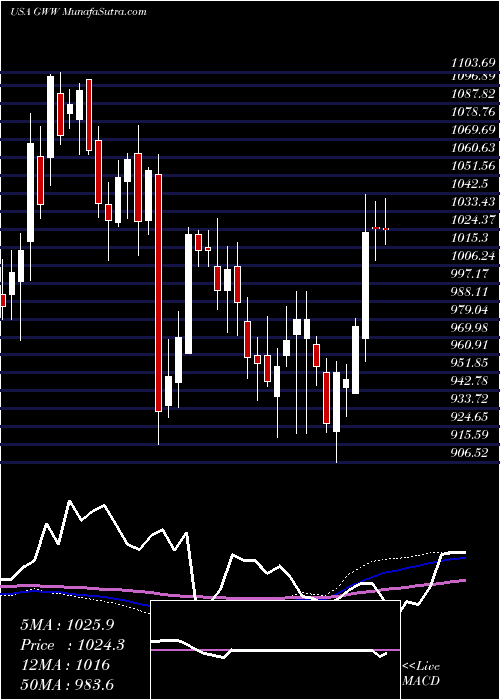
Task: Click the 'USA GWW MunafaSutra.com' chart title
Action: click(x=78, y=11)
